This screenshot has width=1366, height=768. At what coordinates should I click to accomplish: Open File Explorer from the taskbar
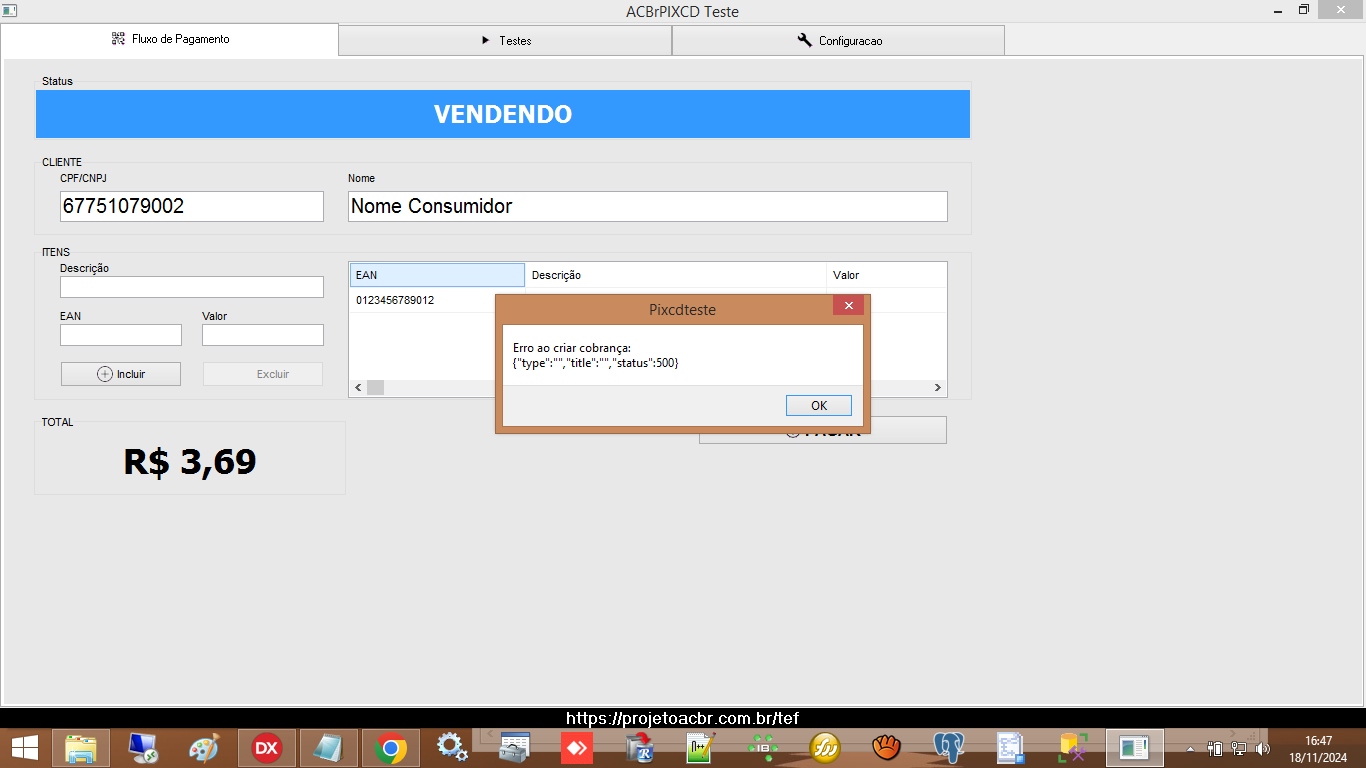pos(81,747)
